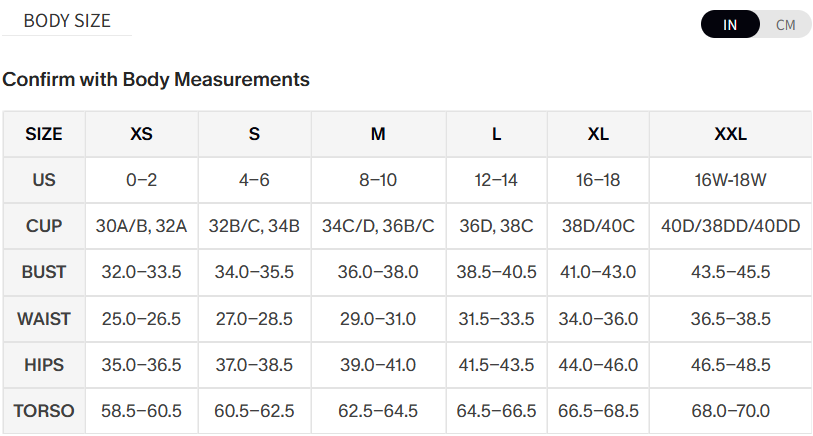Select the US row label
This screenshot has width=813, height=436.
click(44, 181)
